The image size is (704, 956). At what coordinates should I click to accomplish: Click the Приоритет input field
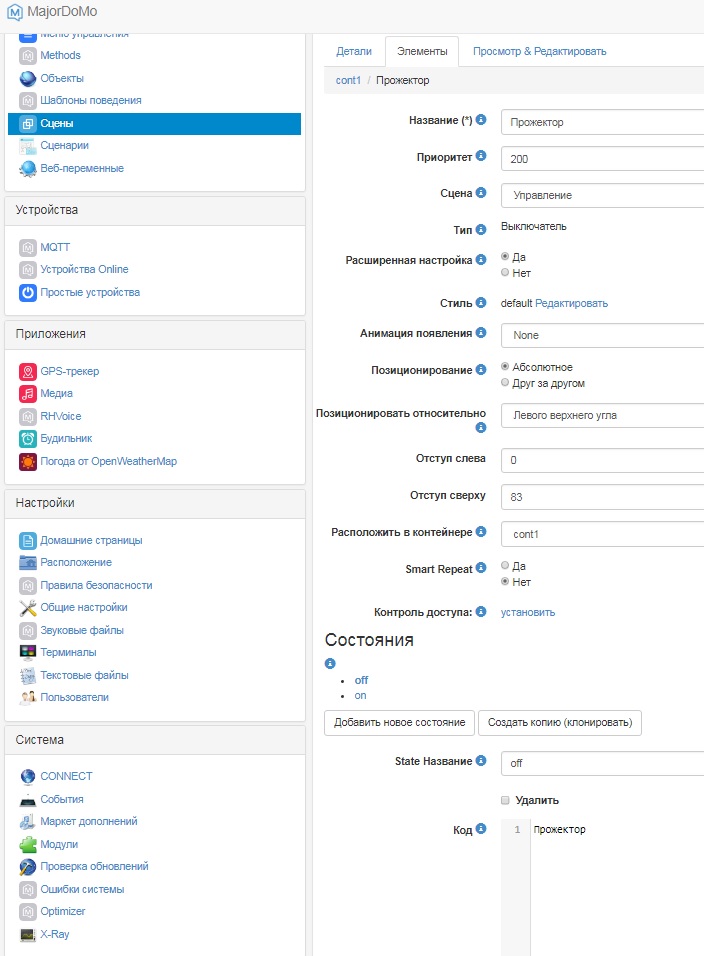[602, 159]
